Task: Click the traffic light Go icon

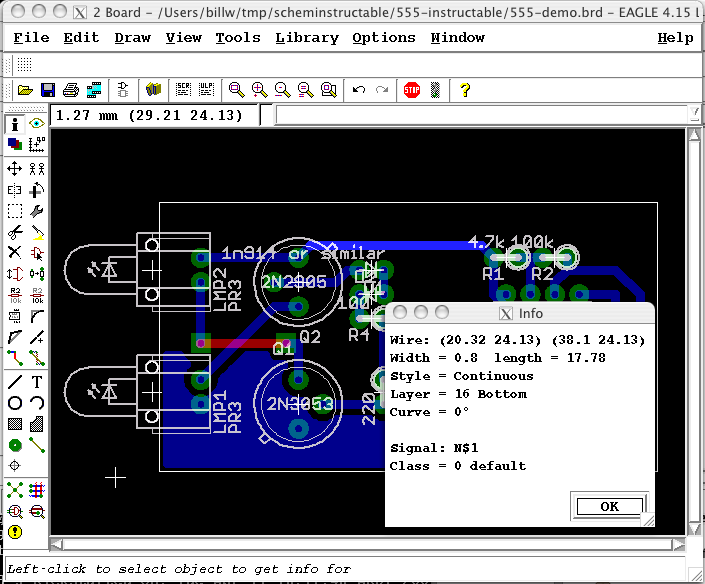Action: (435, 90)
